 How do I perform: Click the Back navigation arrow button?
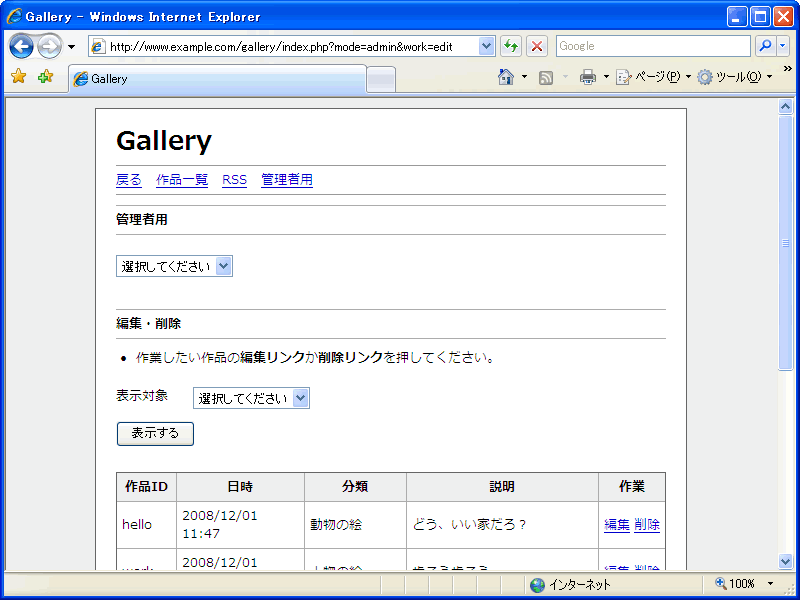tap(22, 46)
